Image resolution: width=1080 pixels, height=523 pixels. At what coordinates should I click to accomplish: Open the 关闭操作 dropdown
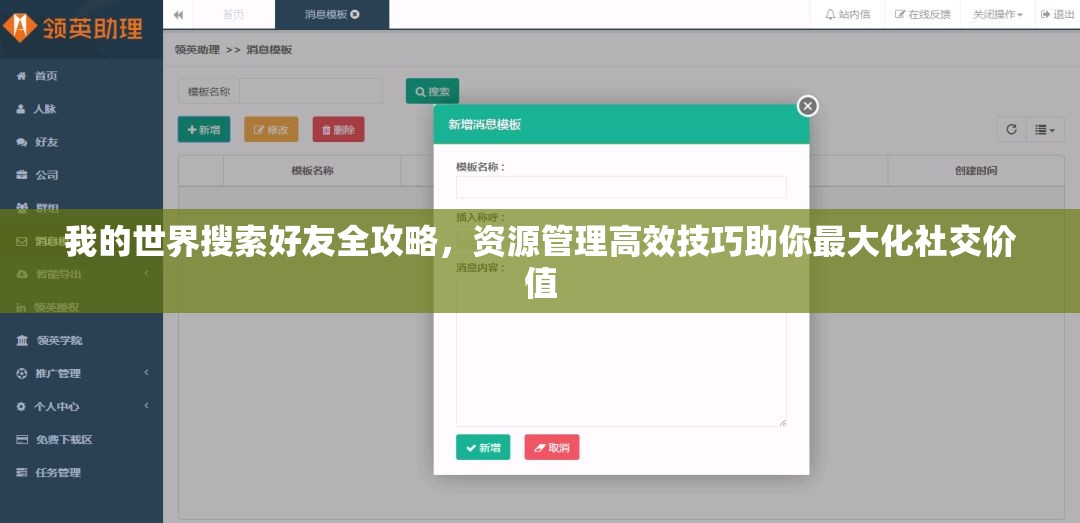[997, 14]
